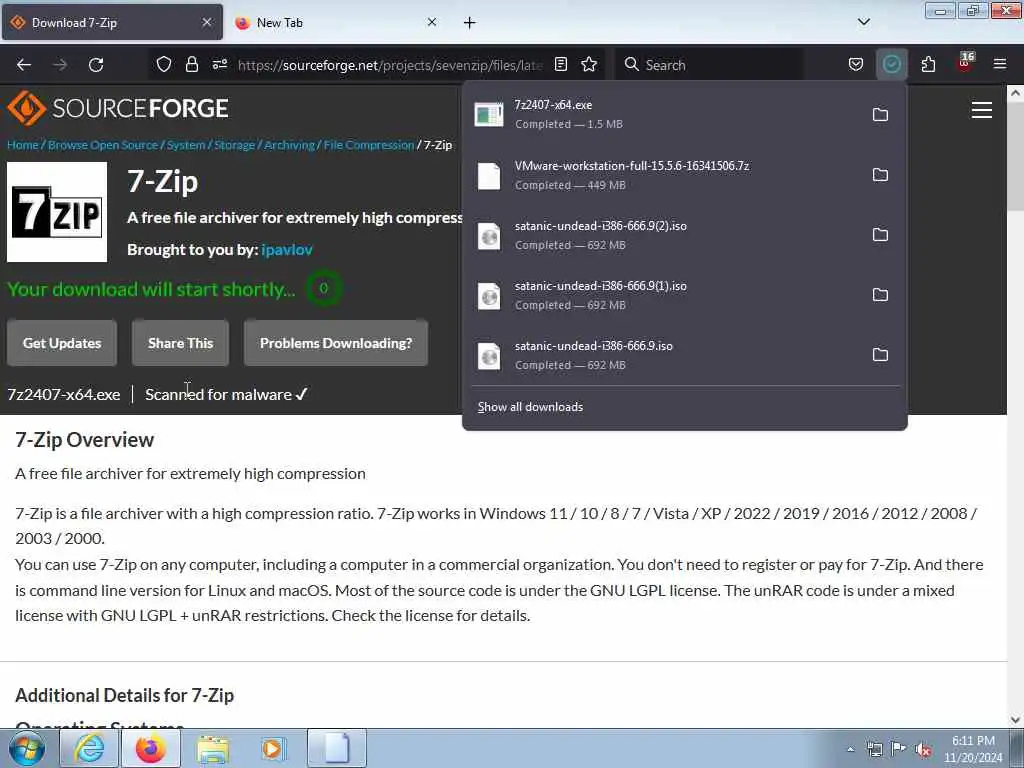This screenshot has height=768, width=1024.
Task: Open Firefox application menu
Action: [x=999, y=64]
